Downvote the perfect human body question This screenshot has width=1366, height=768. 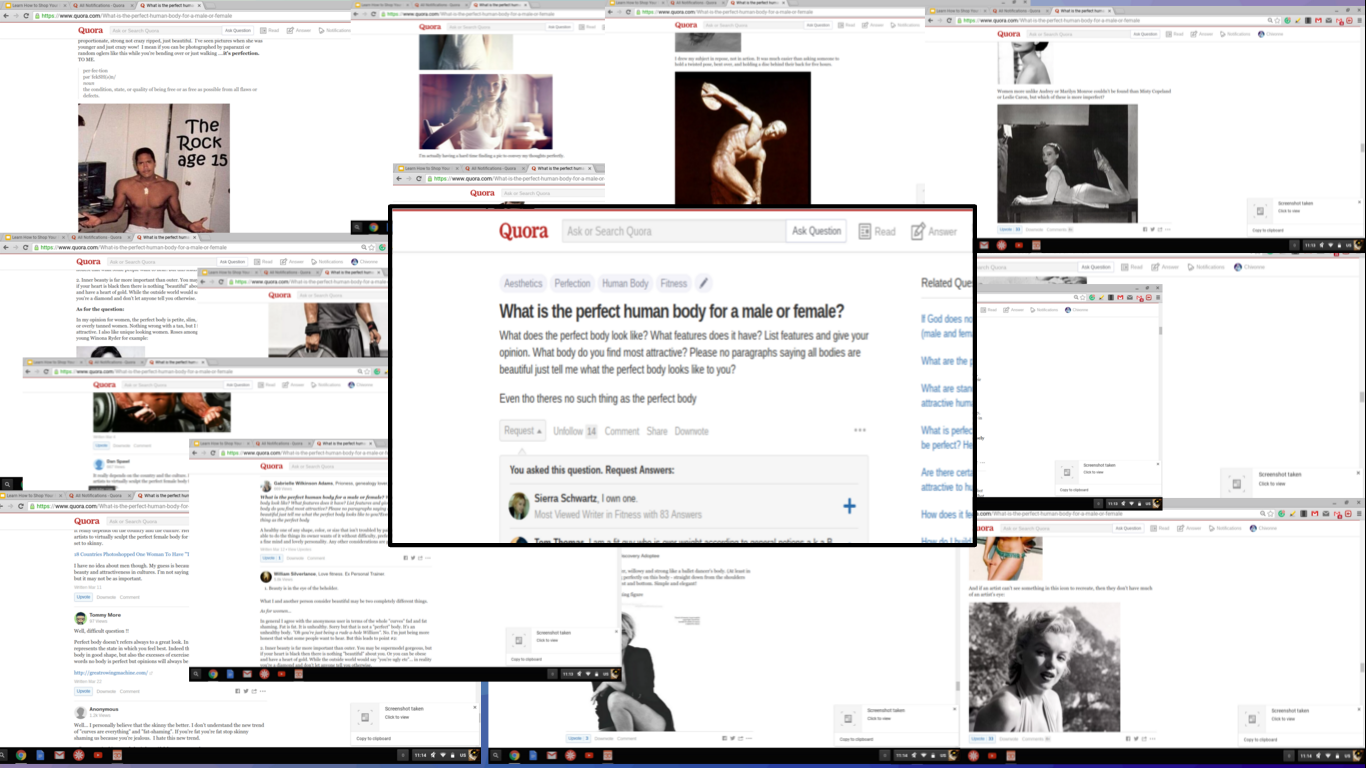point(691,431)
